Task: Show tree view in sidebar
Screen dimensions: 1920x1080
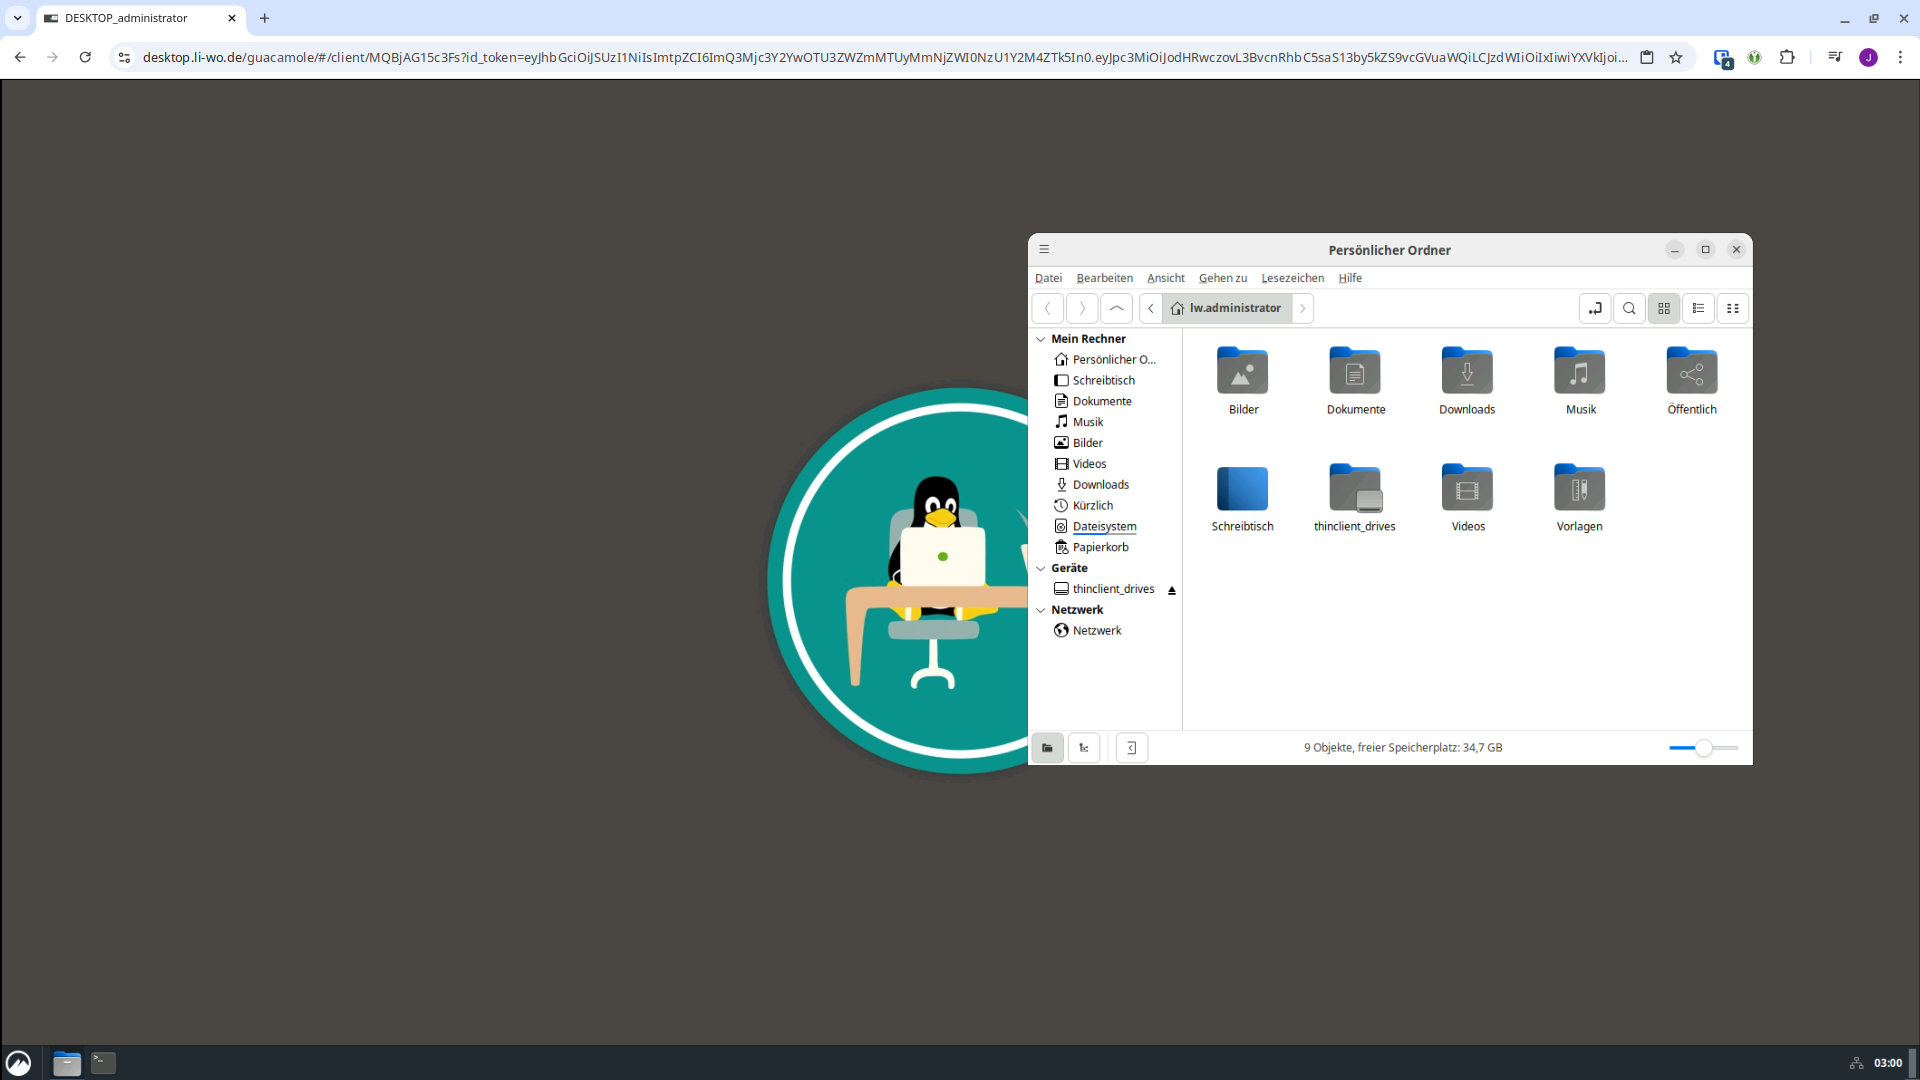Action: point(1084,748)
